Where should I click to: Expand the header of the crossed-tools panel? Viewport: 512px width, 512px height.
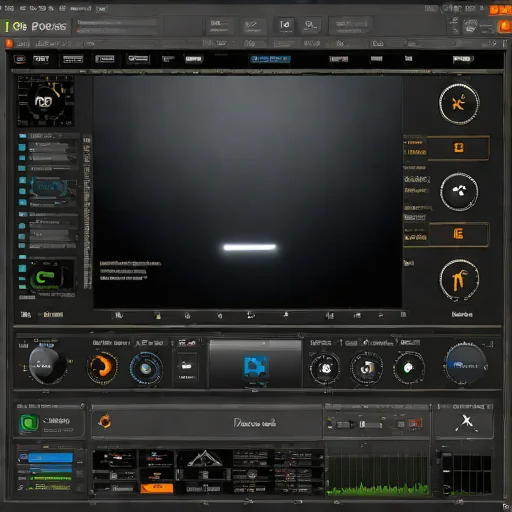(x=465, y=407)
